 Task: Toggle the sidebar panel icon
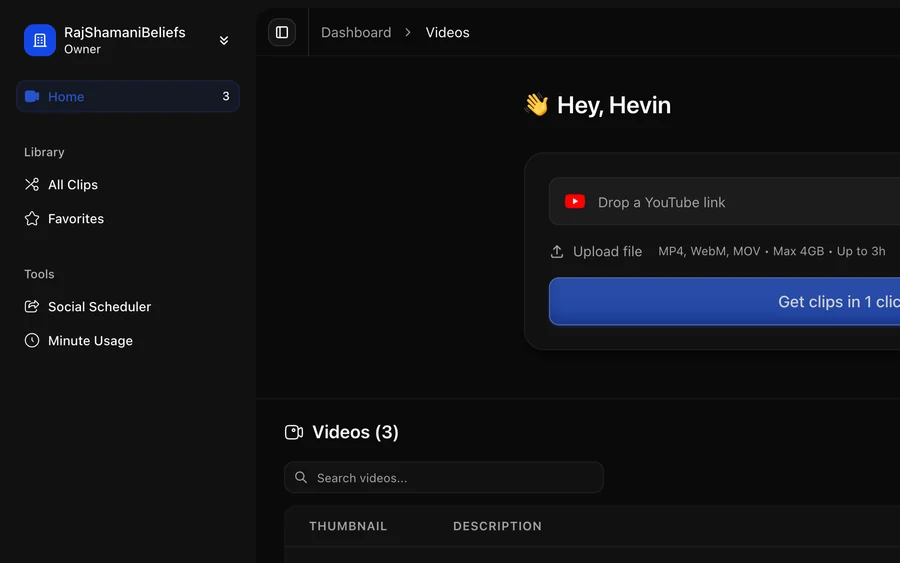pos(282,32)
